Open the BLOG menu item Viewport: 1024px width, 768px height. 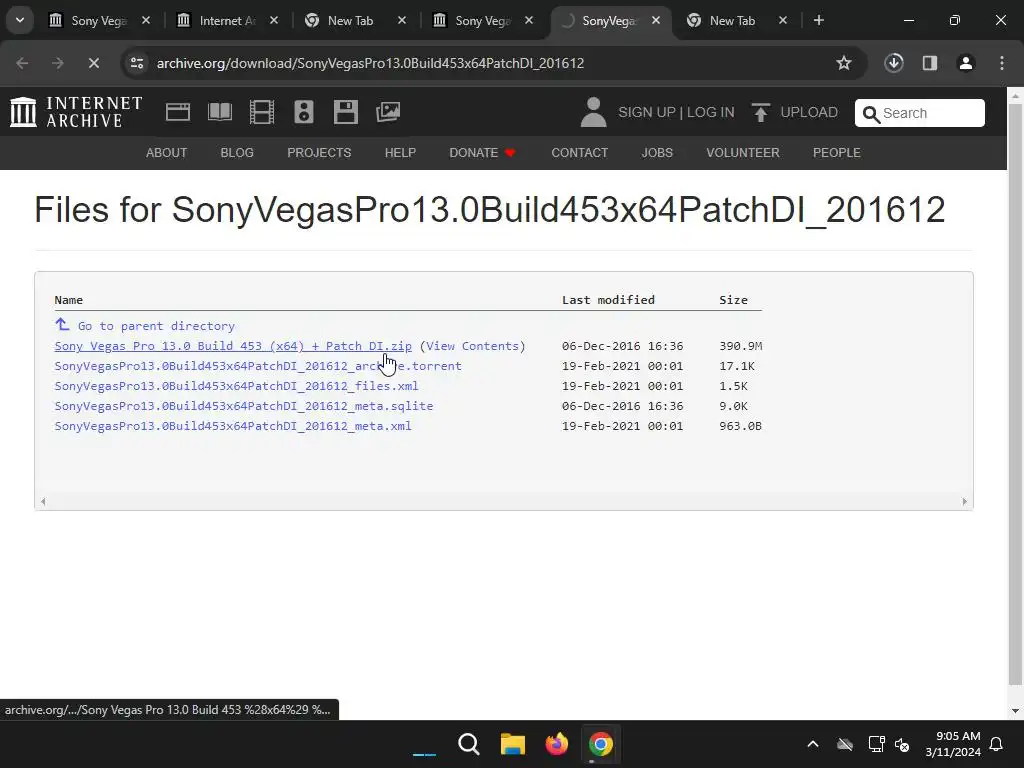237,153
